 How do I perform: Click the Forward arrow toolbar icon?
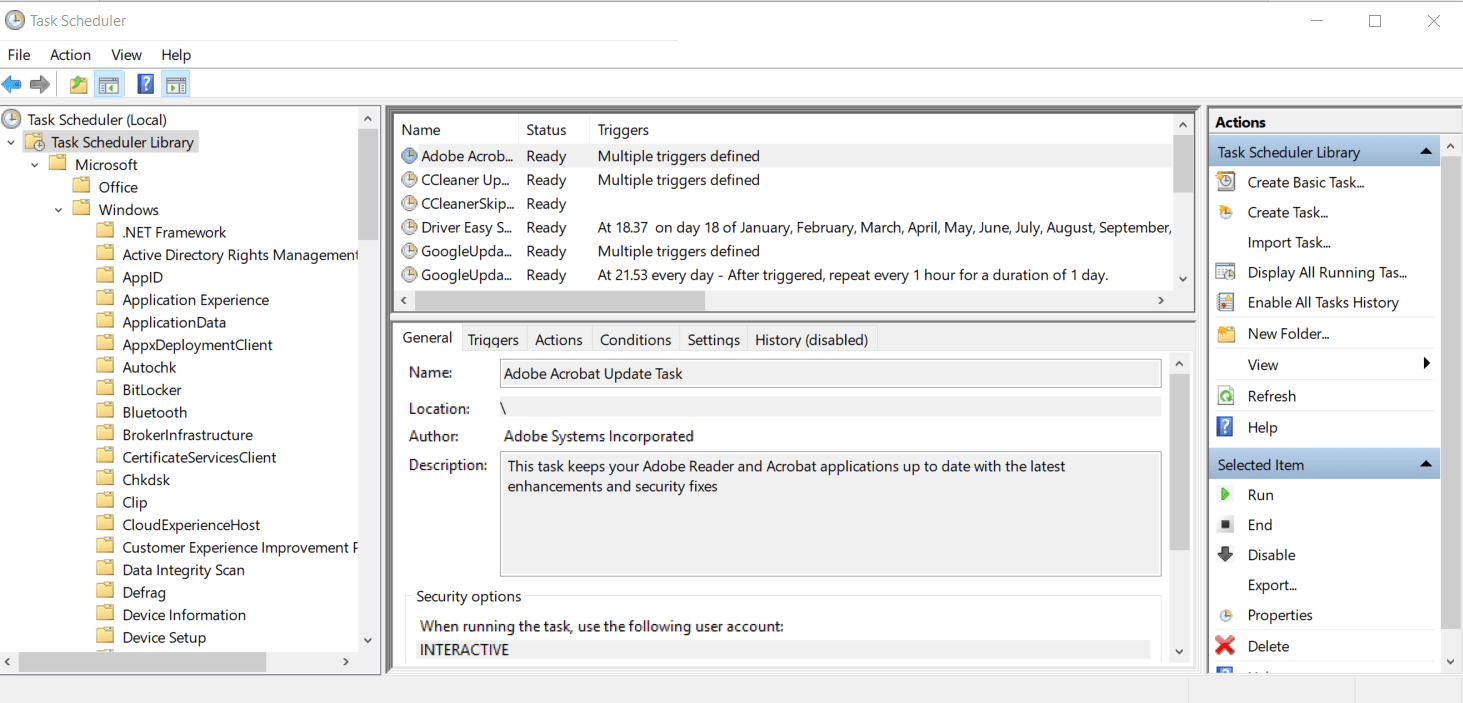pos(40,85)
